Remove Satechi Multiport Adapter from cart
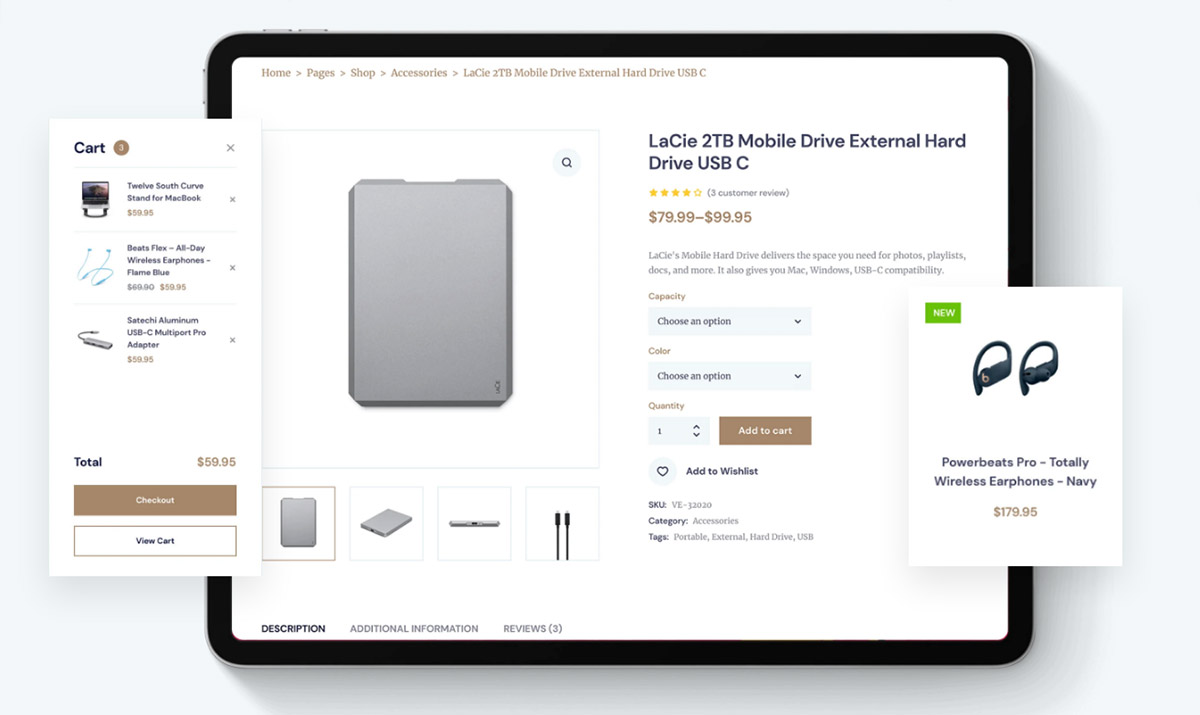Image resolution: width=1200 pixels, height=715 pixels. click(233, 340)
